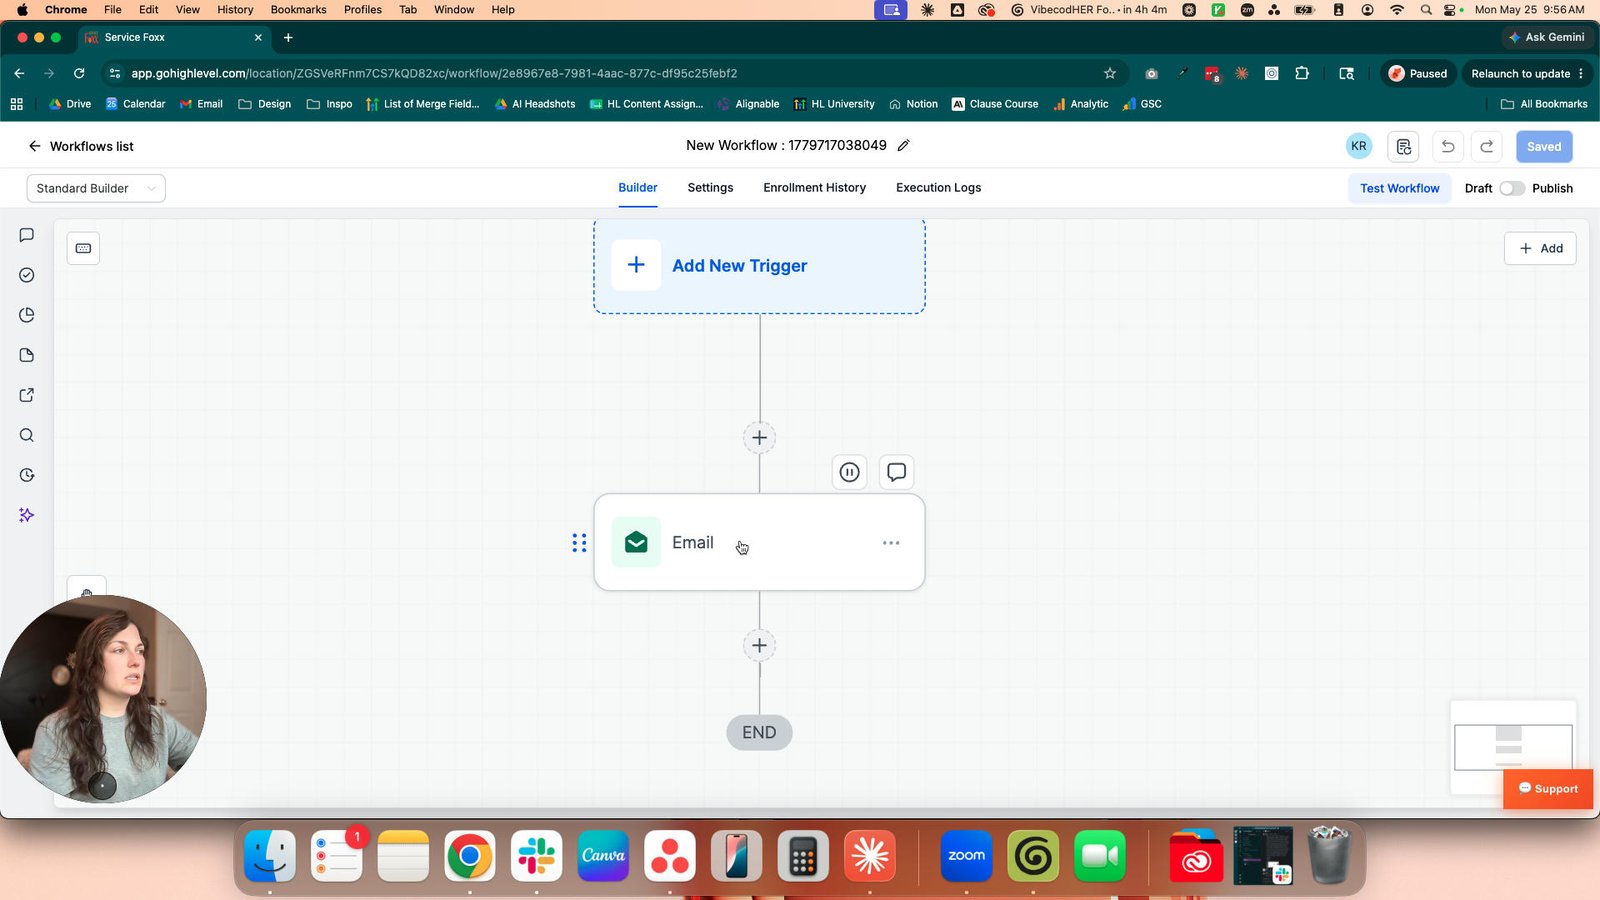Image resolution: width=1600 pixels, height=900 pixels.
Task: Switch to the Enrollment History tab
Action: point(814,188)
